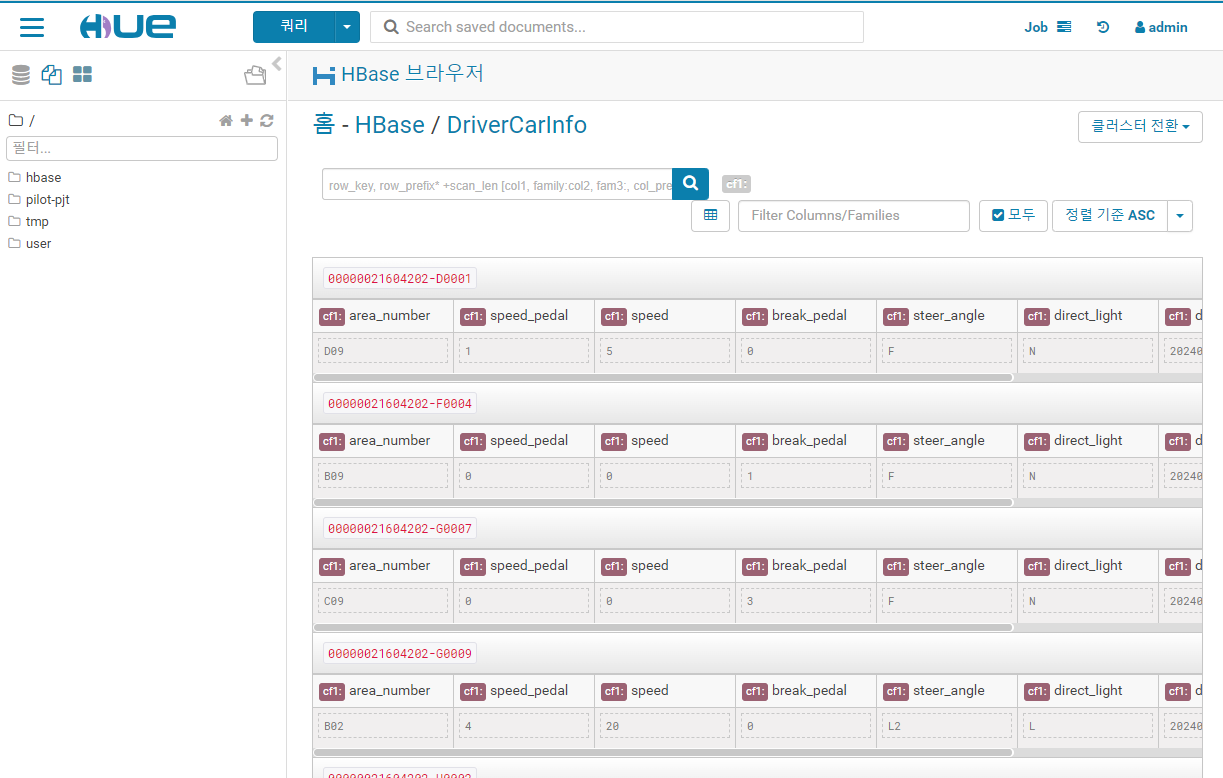This screenshot has width=1223, height=778.
Task: Open the apps grid panel icon
Action: [83, 75]
